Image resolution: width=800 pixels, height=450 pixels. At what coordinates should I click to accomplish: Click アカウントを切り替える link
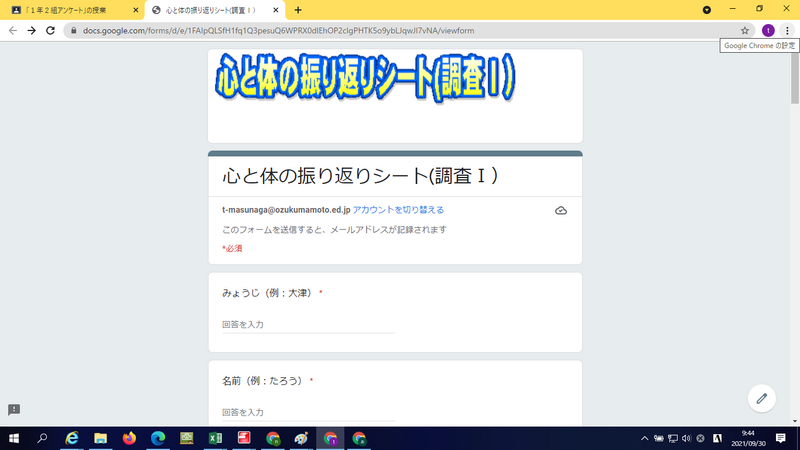[398, 210]
